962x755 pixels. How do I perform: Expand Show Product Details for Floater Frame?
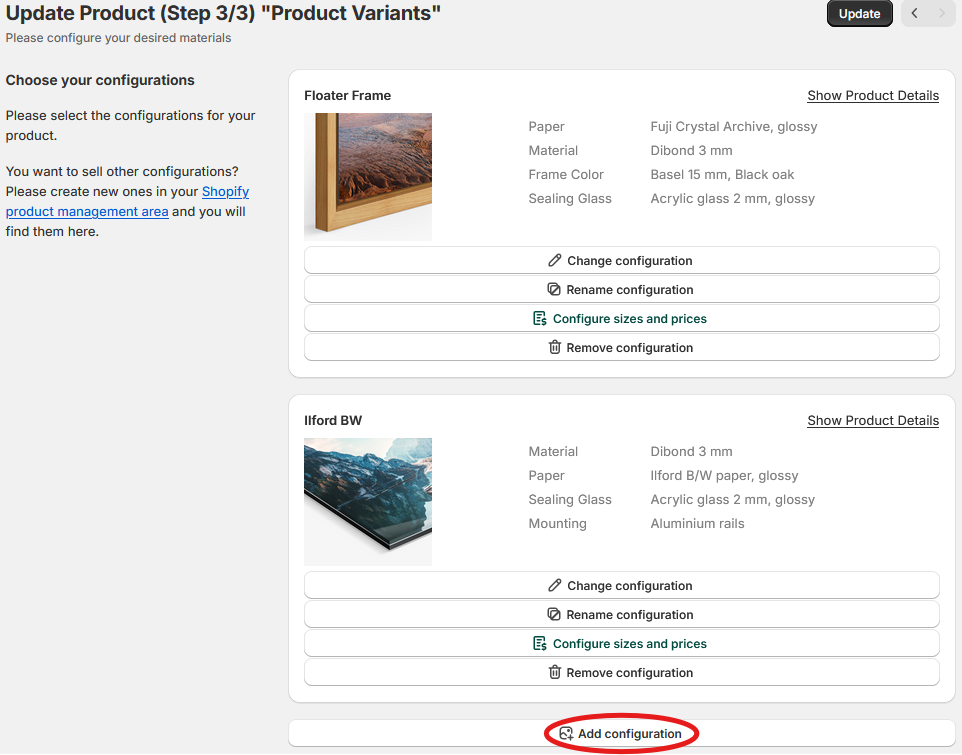click(x=873, y=96)
